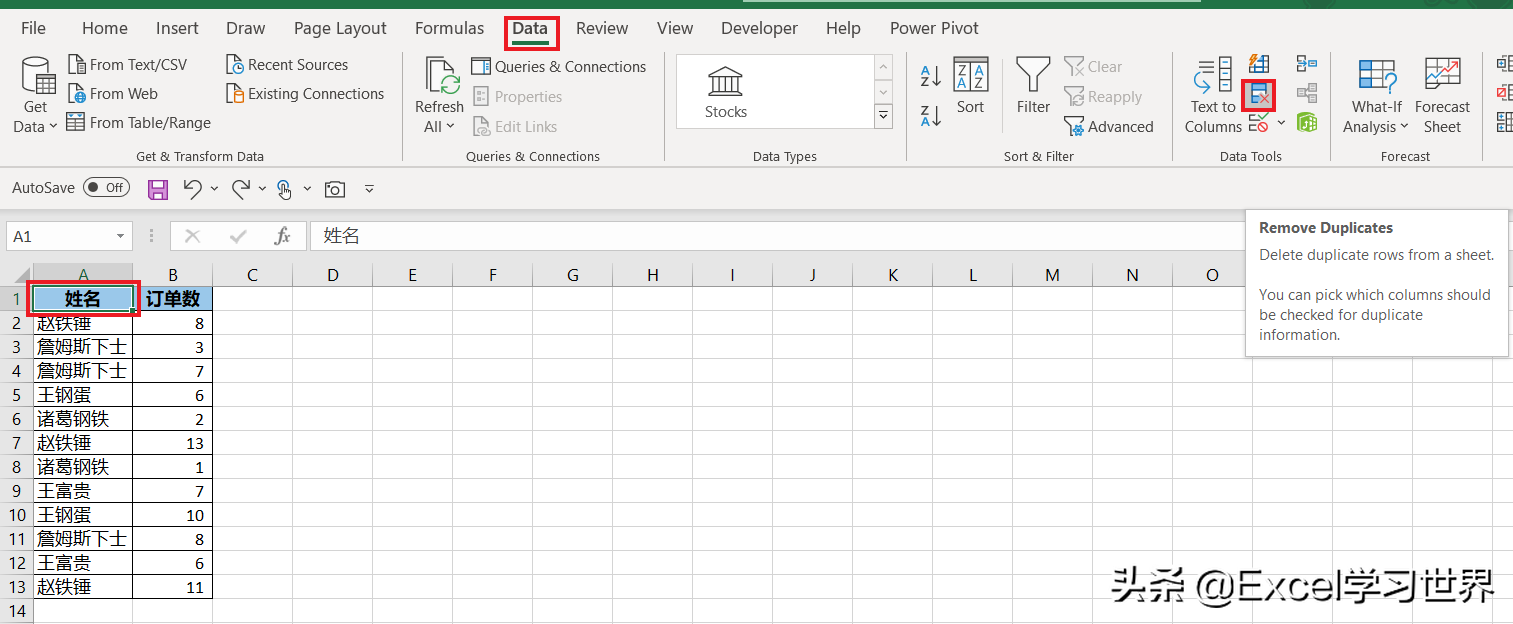Open the Developer tab
This screenshot has width=1513, height=624.
click(759, 28)
